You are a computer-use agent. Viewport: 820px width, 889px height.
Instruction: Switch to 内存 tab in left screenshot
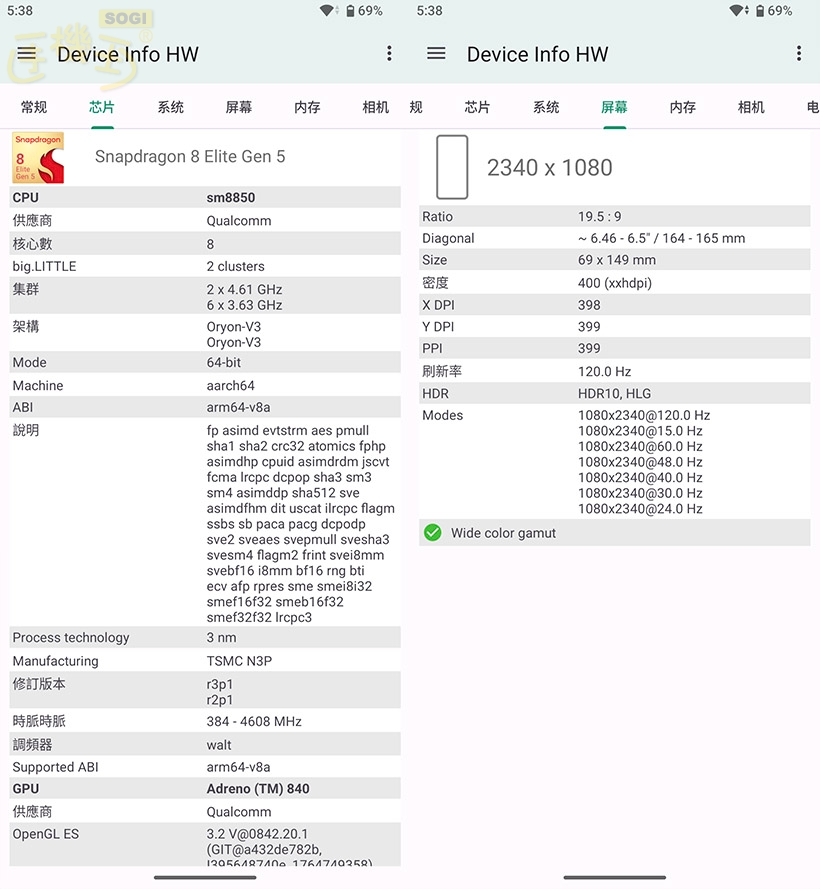pyautogui.click(x=307, y=107)
